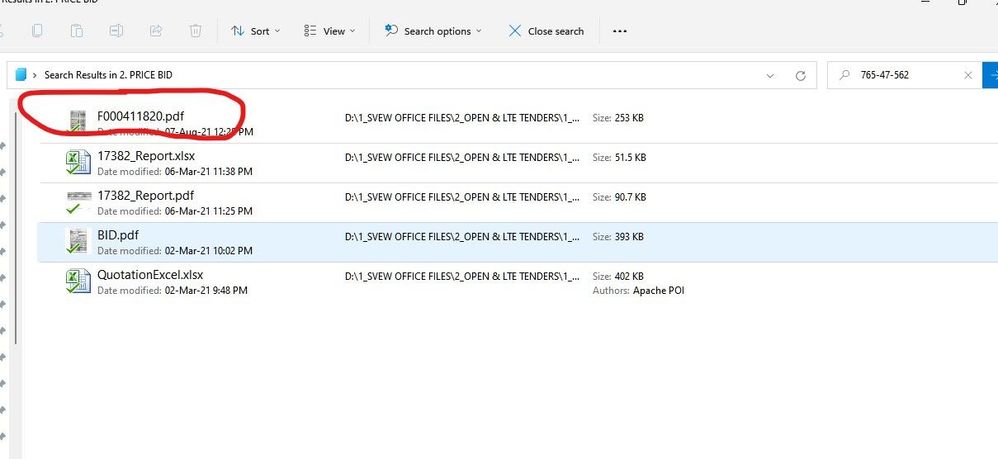The height and width of the screenshot is (459, 998).
Task: Click the Delete trash icon in the toolbar
Action: tap(195, 31)
